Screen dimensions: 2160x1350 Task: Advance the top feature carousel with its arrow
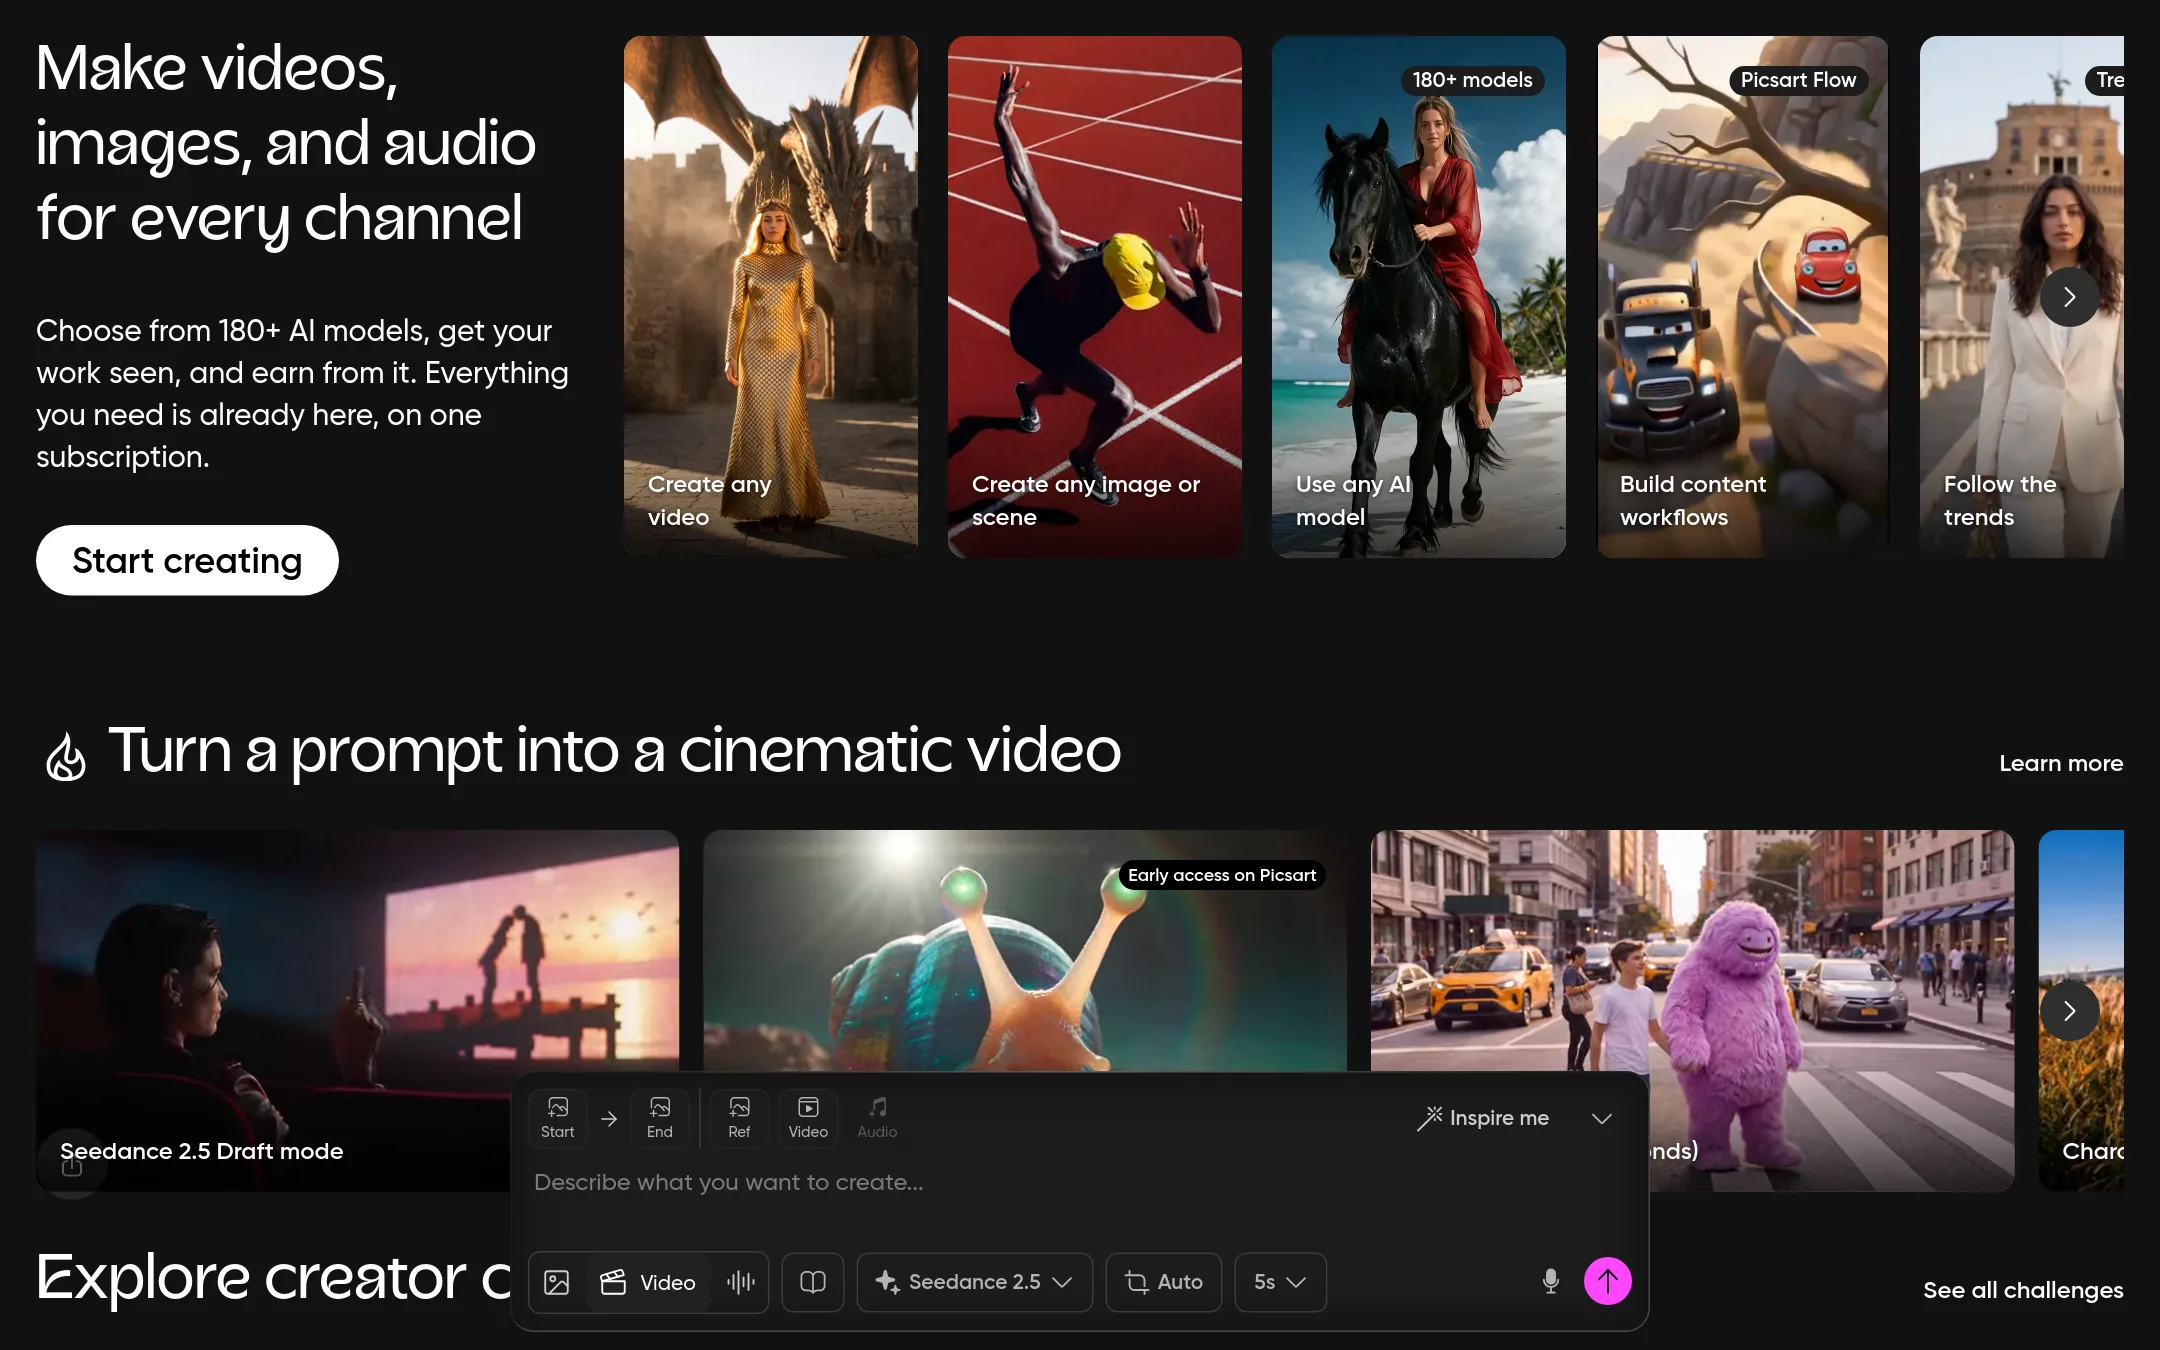point(2069,297)
